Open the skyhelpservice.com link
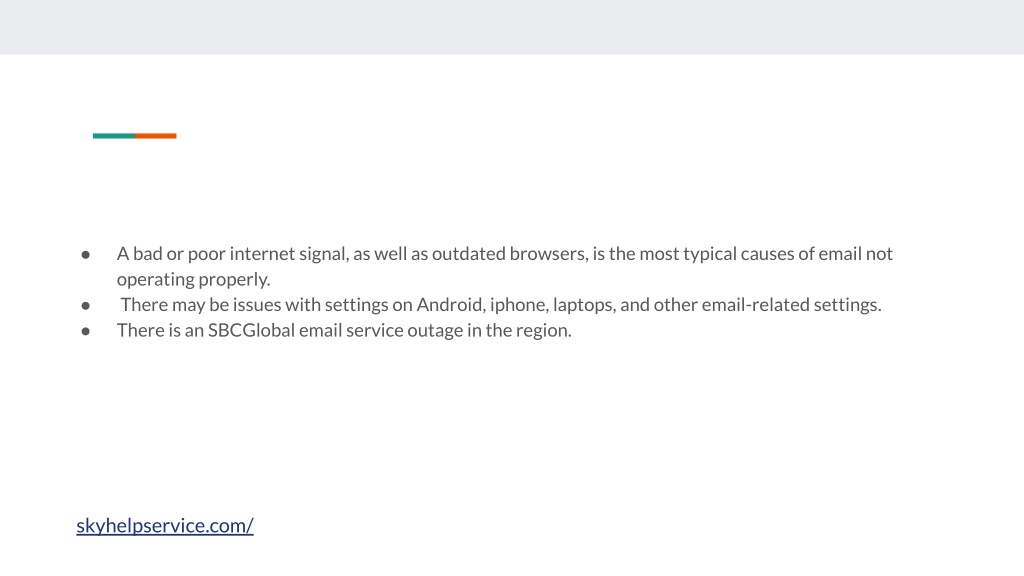The height and width of the screenshot is (576, 1024). pyautogui.click(x=165, y=526)
